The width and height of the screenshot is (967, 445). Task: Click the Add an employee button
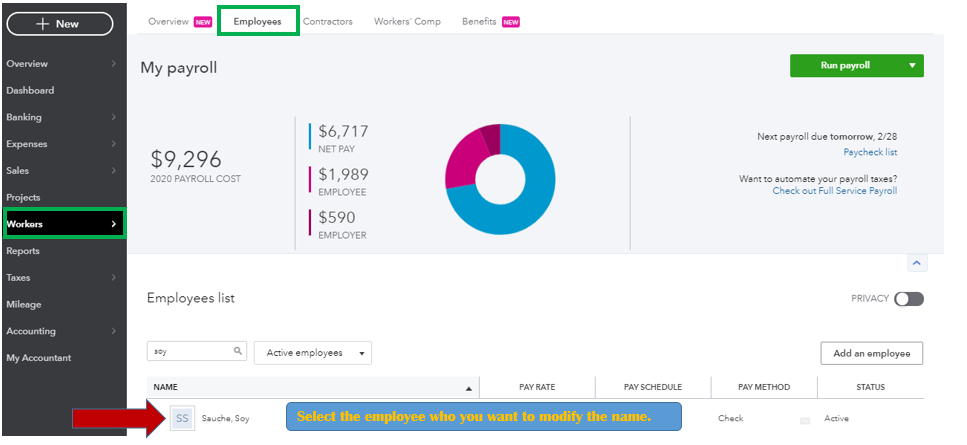(x=871, y=353)
